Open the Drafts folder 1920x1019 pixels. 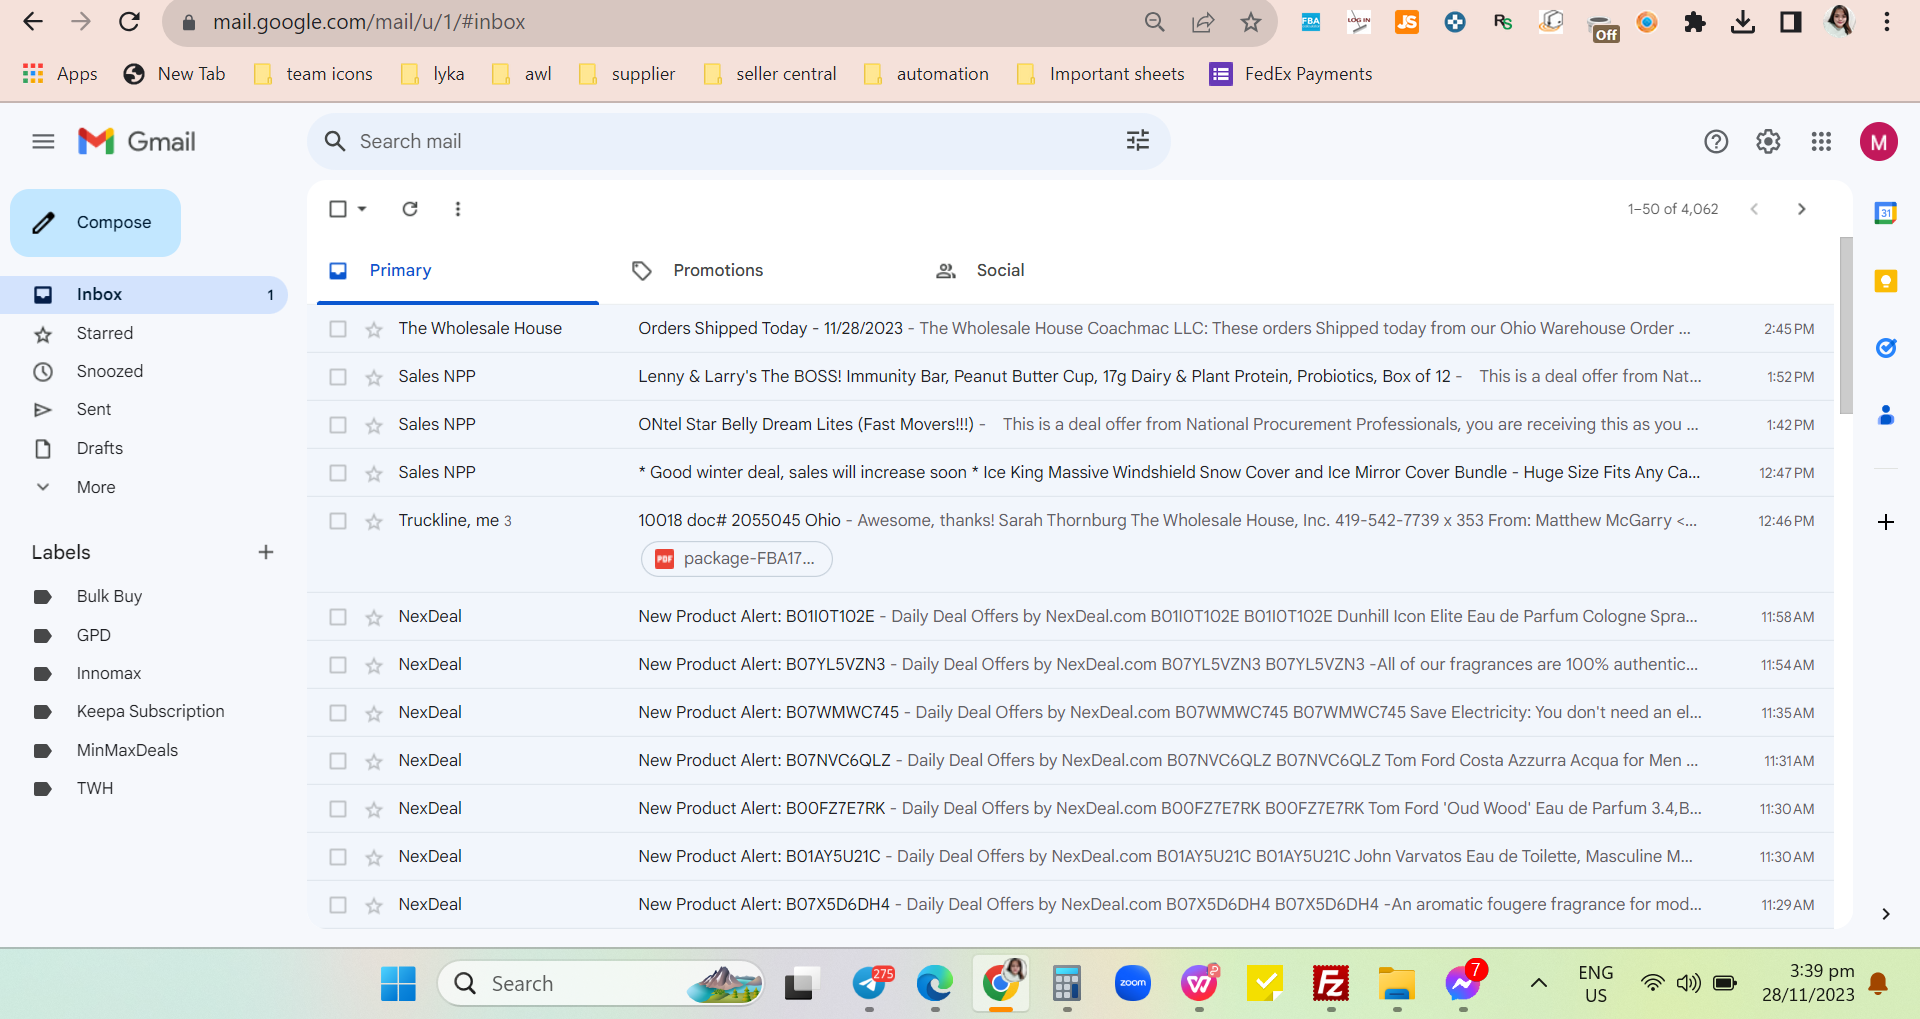(144, 448)
